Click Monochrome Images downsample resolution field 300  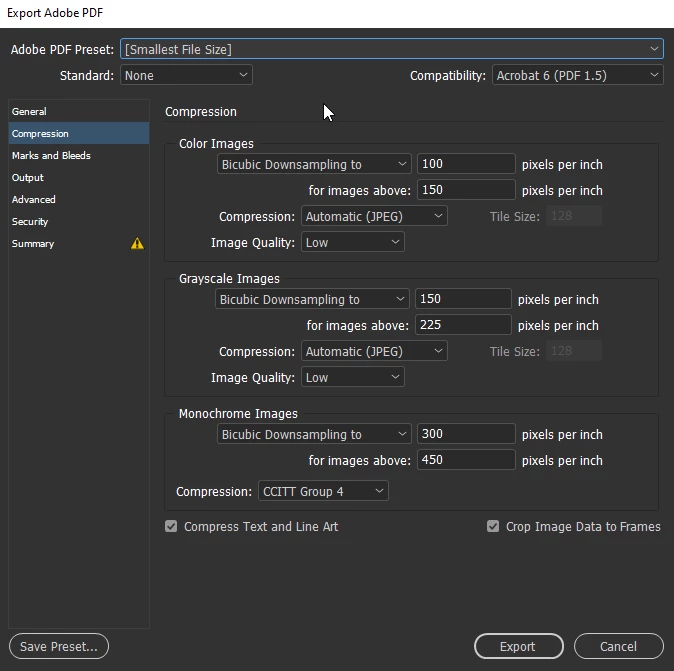point(466,434)
